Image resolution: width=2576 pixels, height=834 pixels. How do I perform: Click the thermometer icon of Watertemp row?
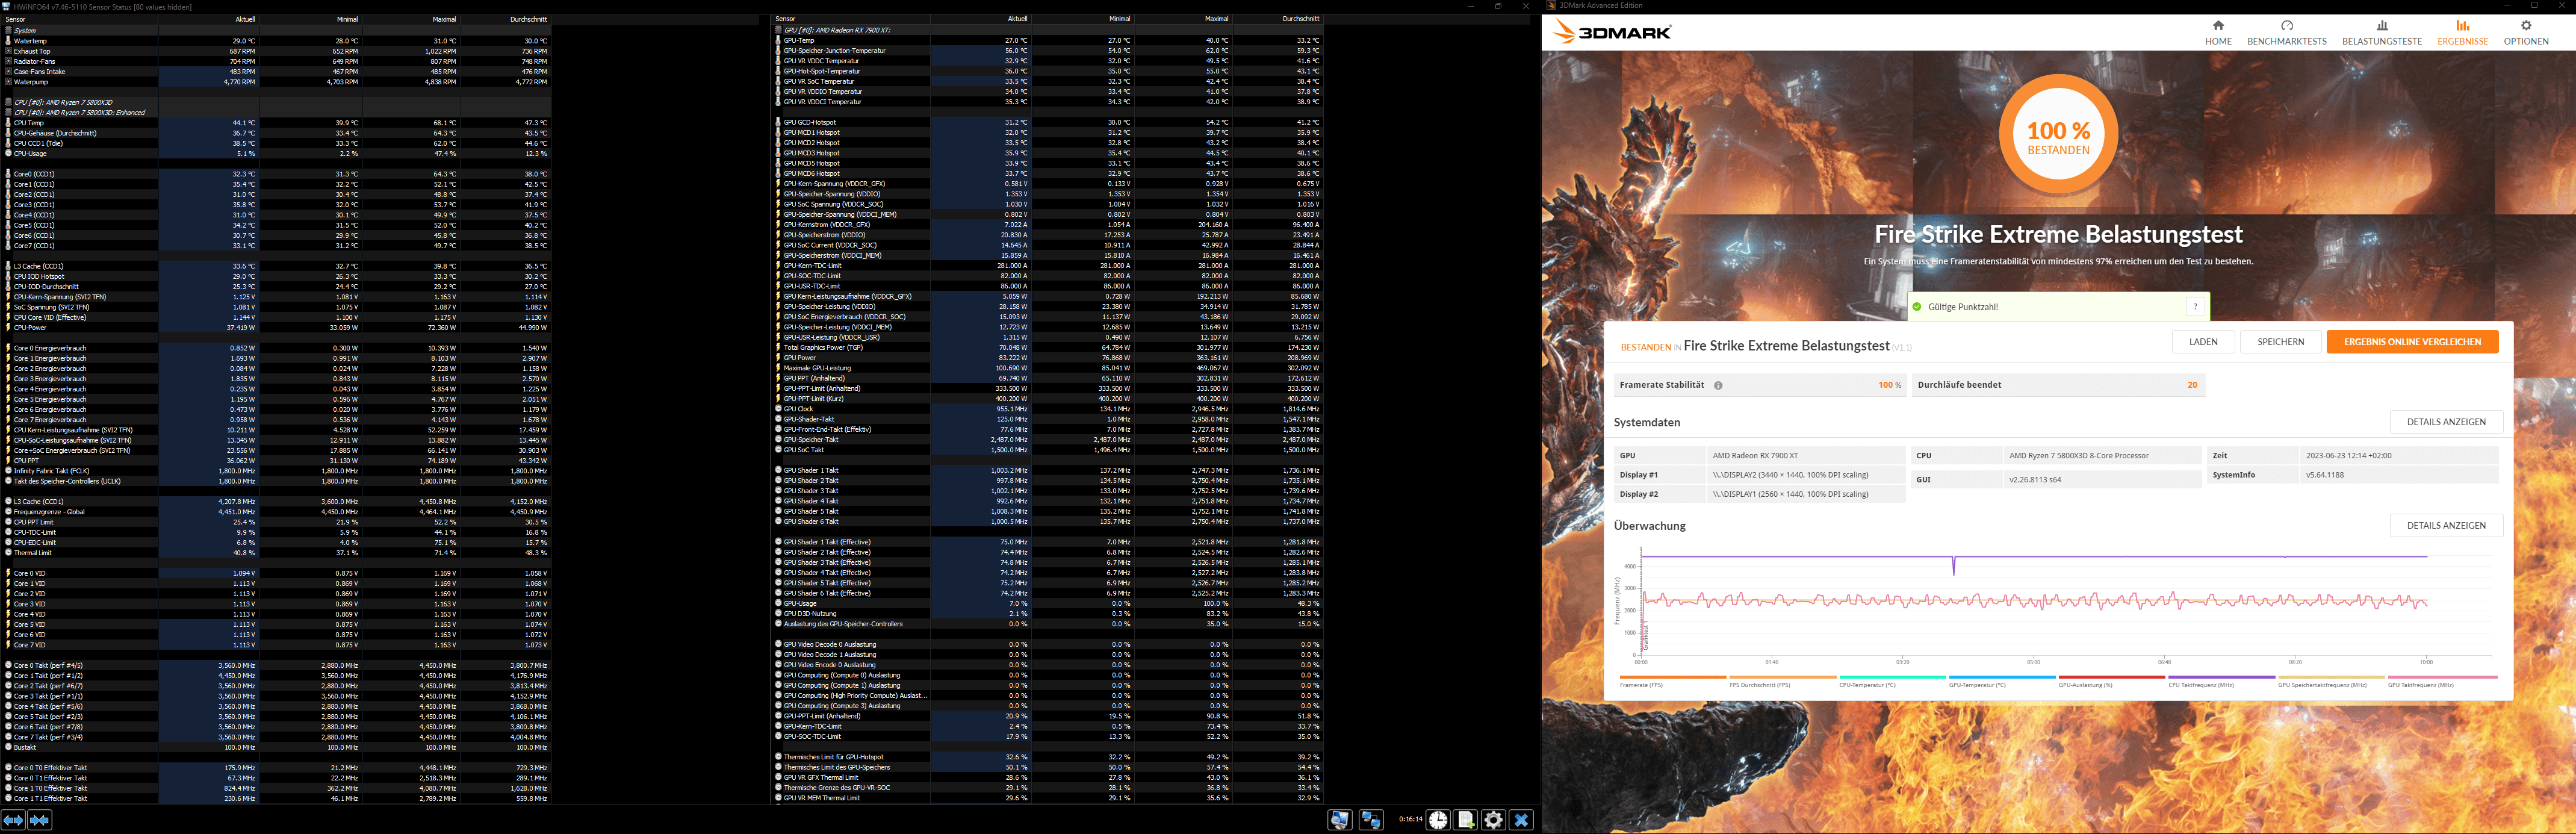pos(9,41)
